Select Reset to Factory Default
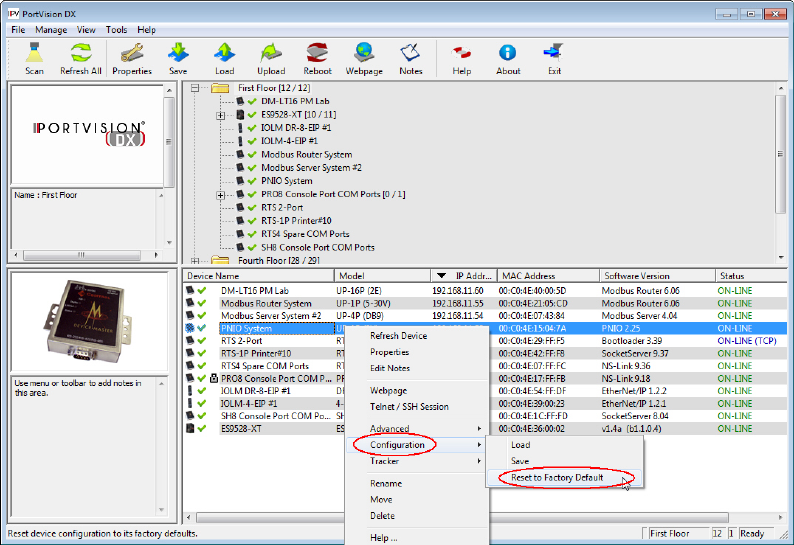Viewport: 794px width, 545px height. 557,478
